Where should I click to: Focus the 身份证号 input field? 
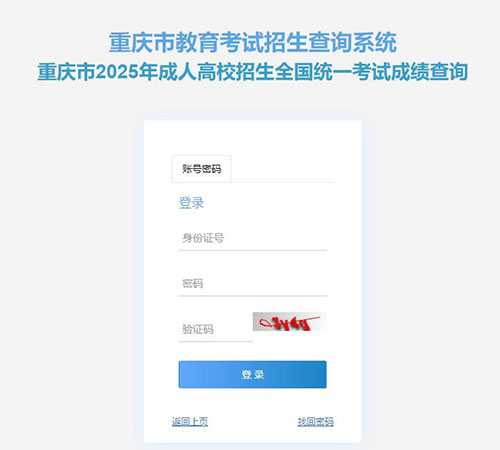pos(252,238)
